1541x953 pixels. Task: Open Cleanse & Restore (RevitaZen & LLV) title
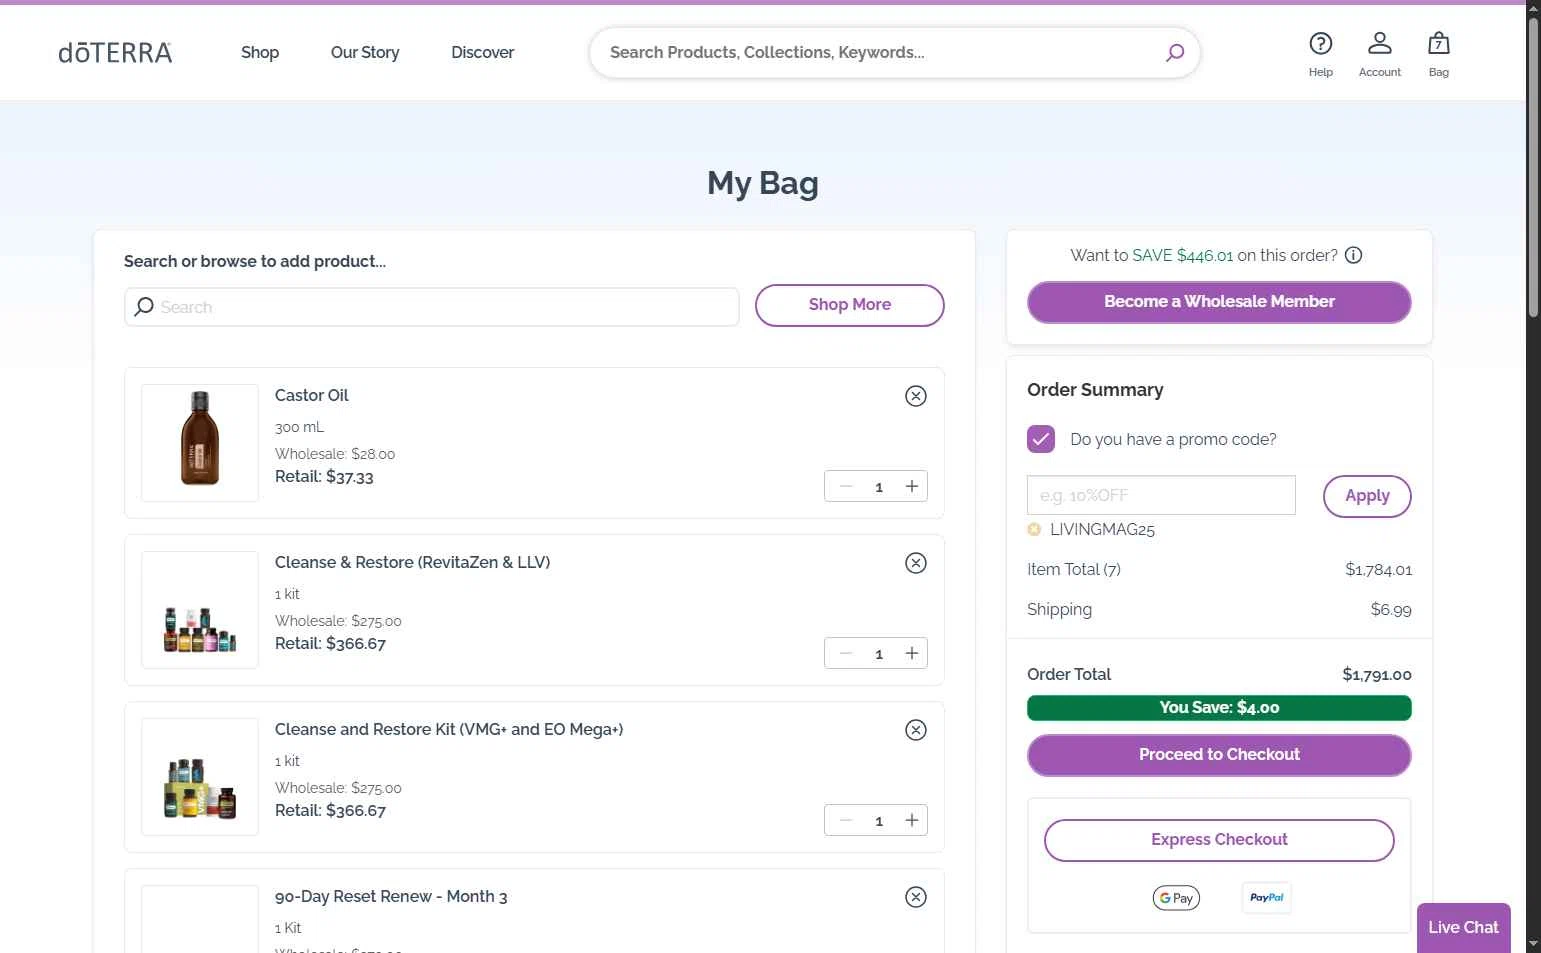click(412, 562)
